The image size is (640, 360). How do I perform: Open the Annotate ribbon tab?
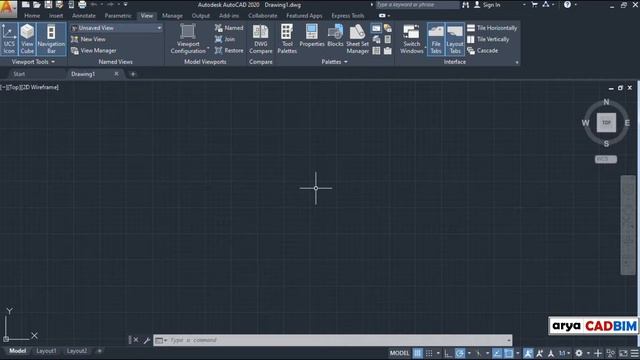[x=84, y=16]
